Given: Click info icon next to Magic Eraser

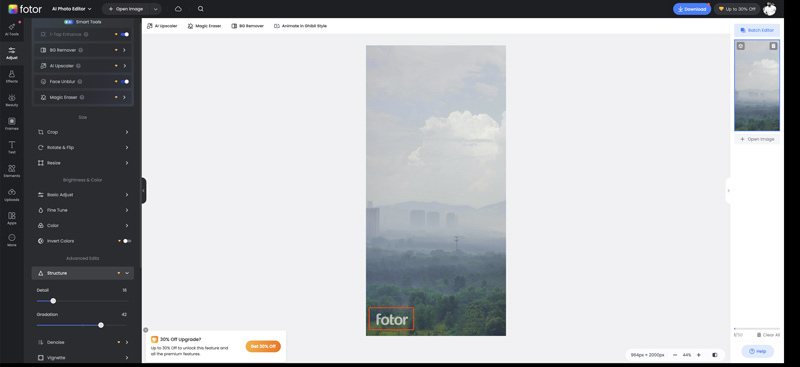Looking at the screenshot, I should [x=82, y=97].
